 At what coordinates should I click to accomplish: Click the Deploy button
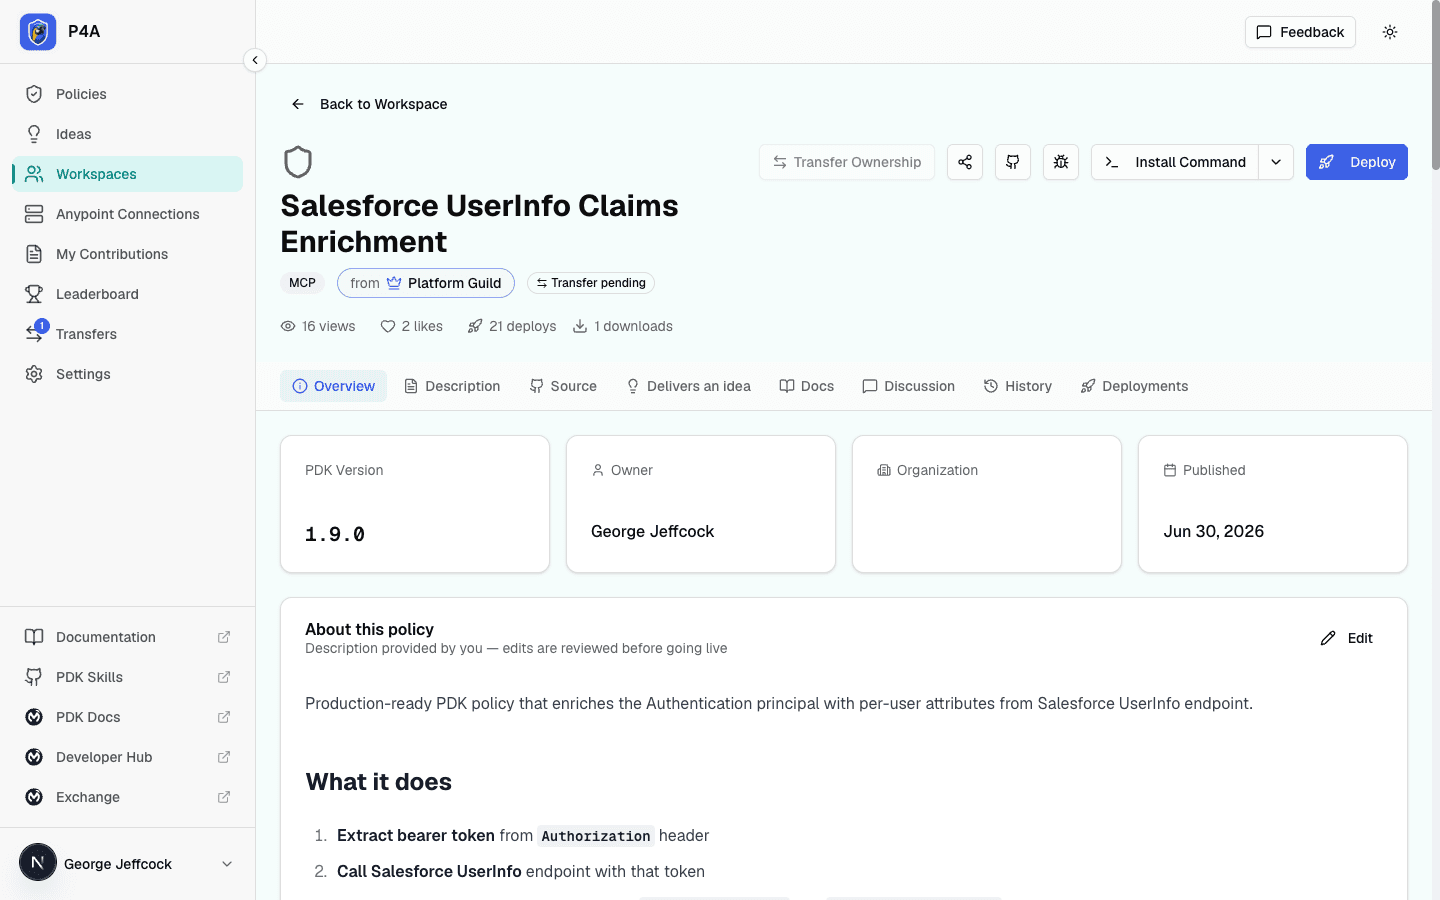pyautogui.click(x=1357, y=162)
